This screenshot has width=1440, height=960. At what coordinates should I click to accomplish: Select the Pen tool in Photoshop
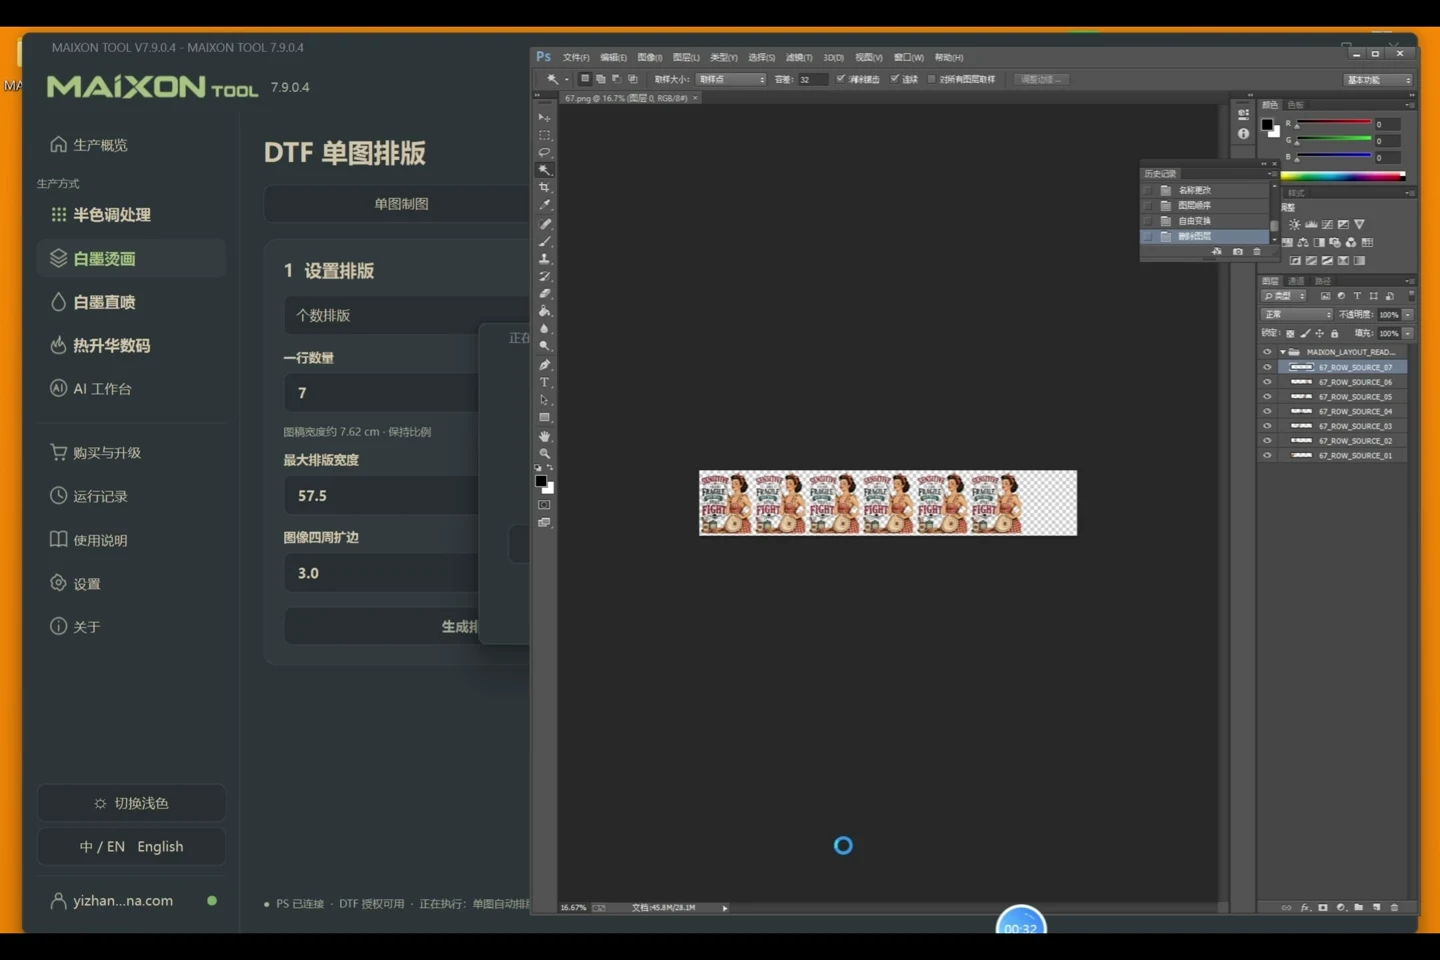(x=544, y=365)
